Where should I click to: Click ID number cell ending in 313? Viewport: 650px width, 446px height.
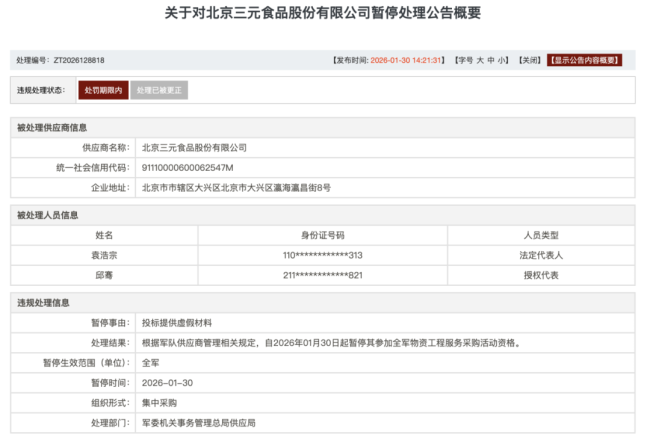tap(323, 255)
